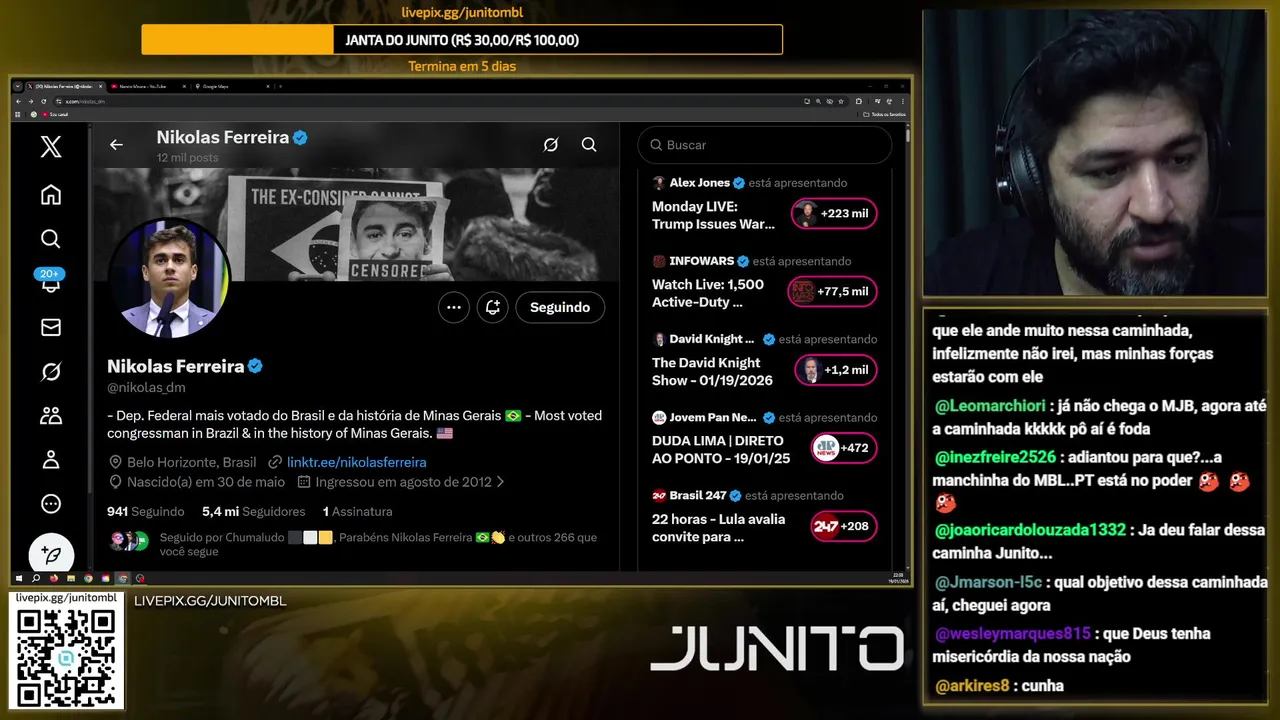Open Seu canal bookmark
Viewport: 1280px width, 720px height.
pyautogui.click(x=55, y=114)
